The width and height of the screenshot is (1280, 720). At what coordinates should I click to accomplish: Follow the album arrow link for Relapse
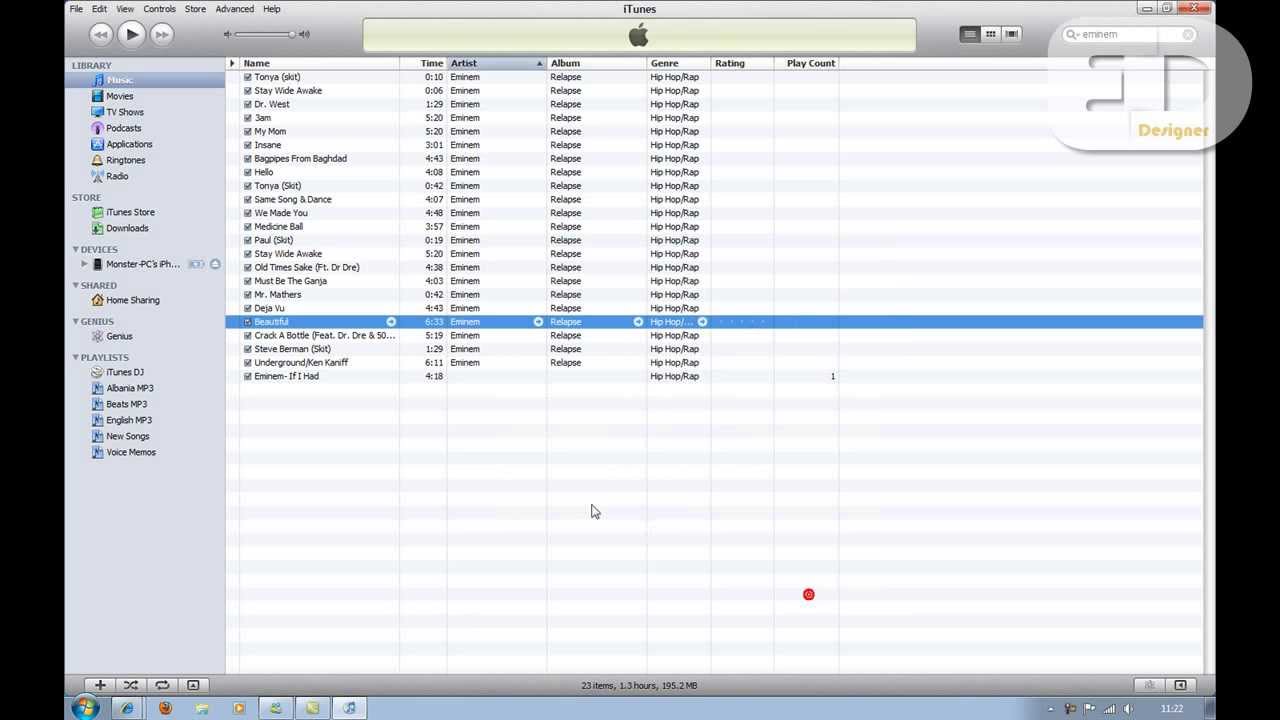point(638,322)
